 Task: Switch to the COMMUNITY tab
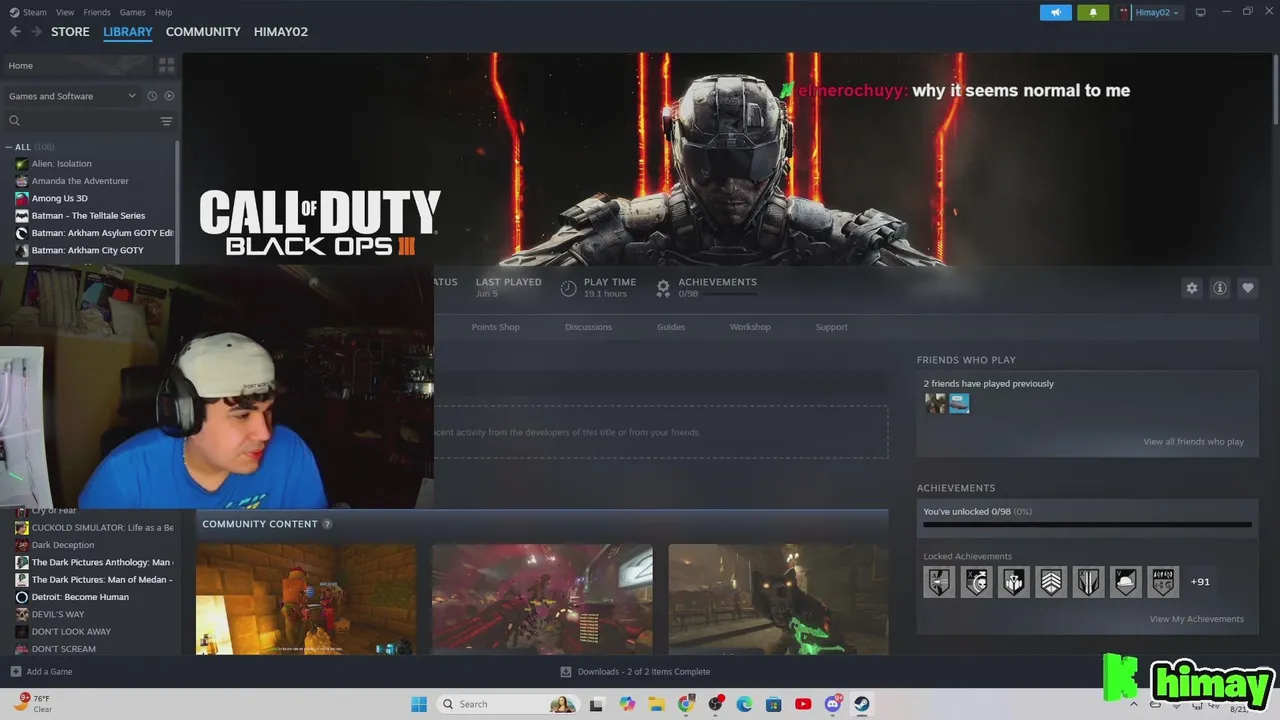(x=203, y=32)
